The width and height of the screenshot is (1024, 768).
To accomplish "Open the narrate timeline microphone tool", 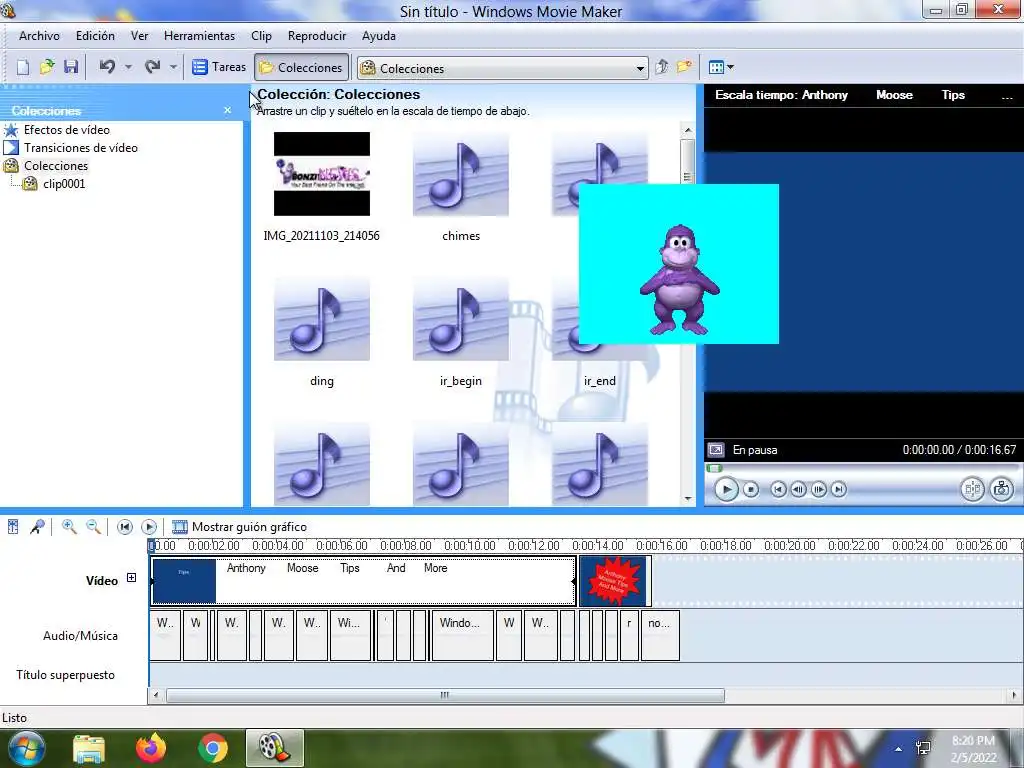I will (x=37, y=527).
